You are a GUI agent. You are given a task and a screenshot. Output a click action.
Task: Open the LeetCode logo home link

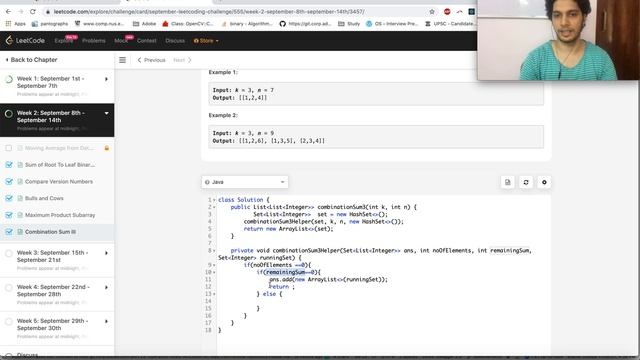click(x=25, y=40)
